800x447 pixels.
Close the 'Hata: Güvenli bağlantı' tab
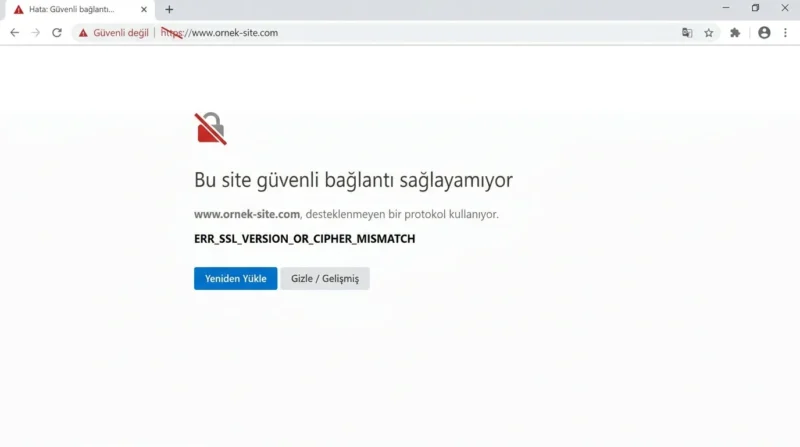[144, 10]
